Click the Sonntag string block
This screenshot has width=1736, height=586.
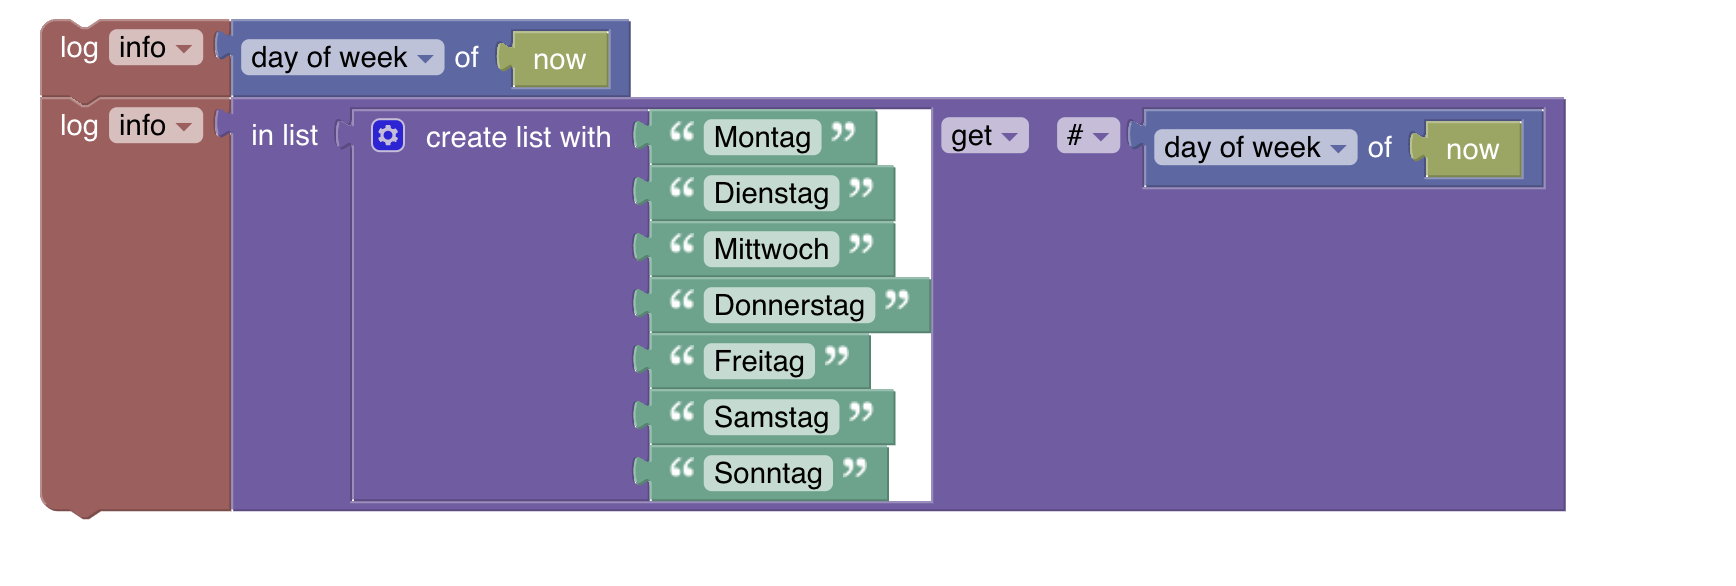pos(767,473)
